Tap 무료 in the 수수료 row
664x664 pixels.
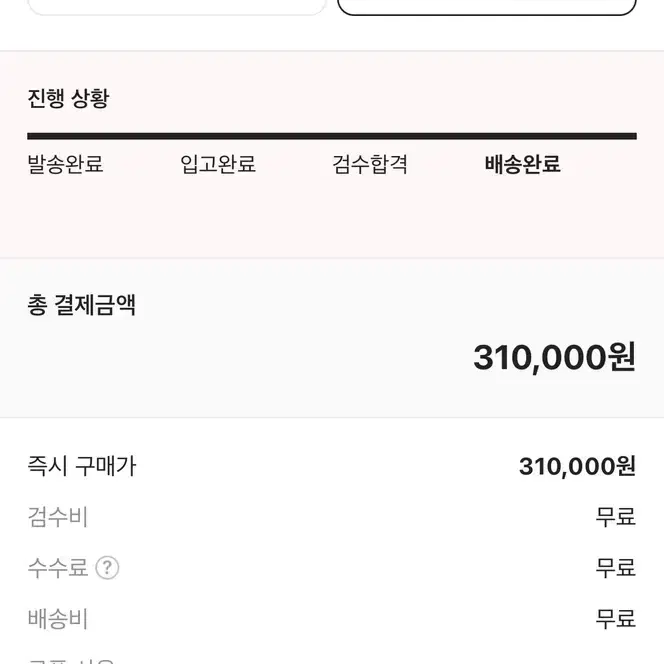(616, 568)
